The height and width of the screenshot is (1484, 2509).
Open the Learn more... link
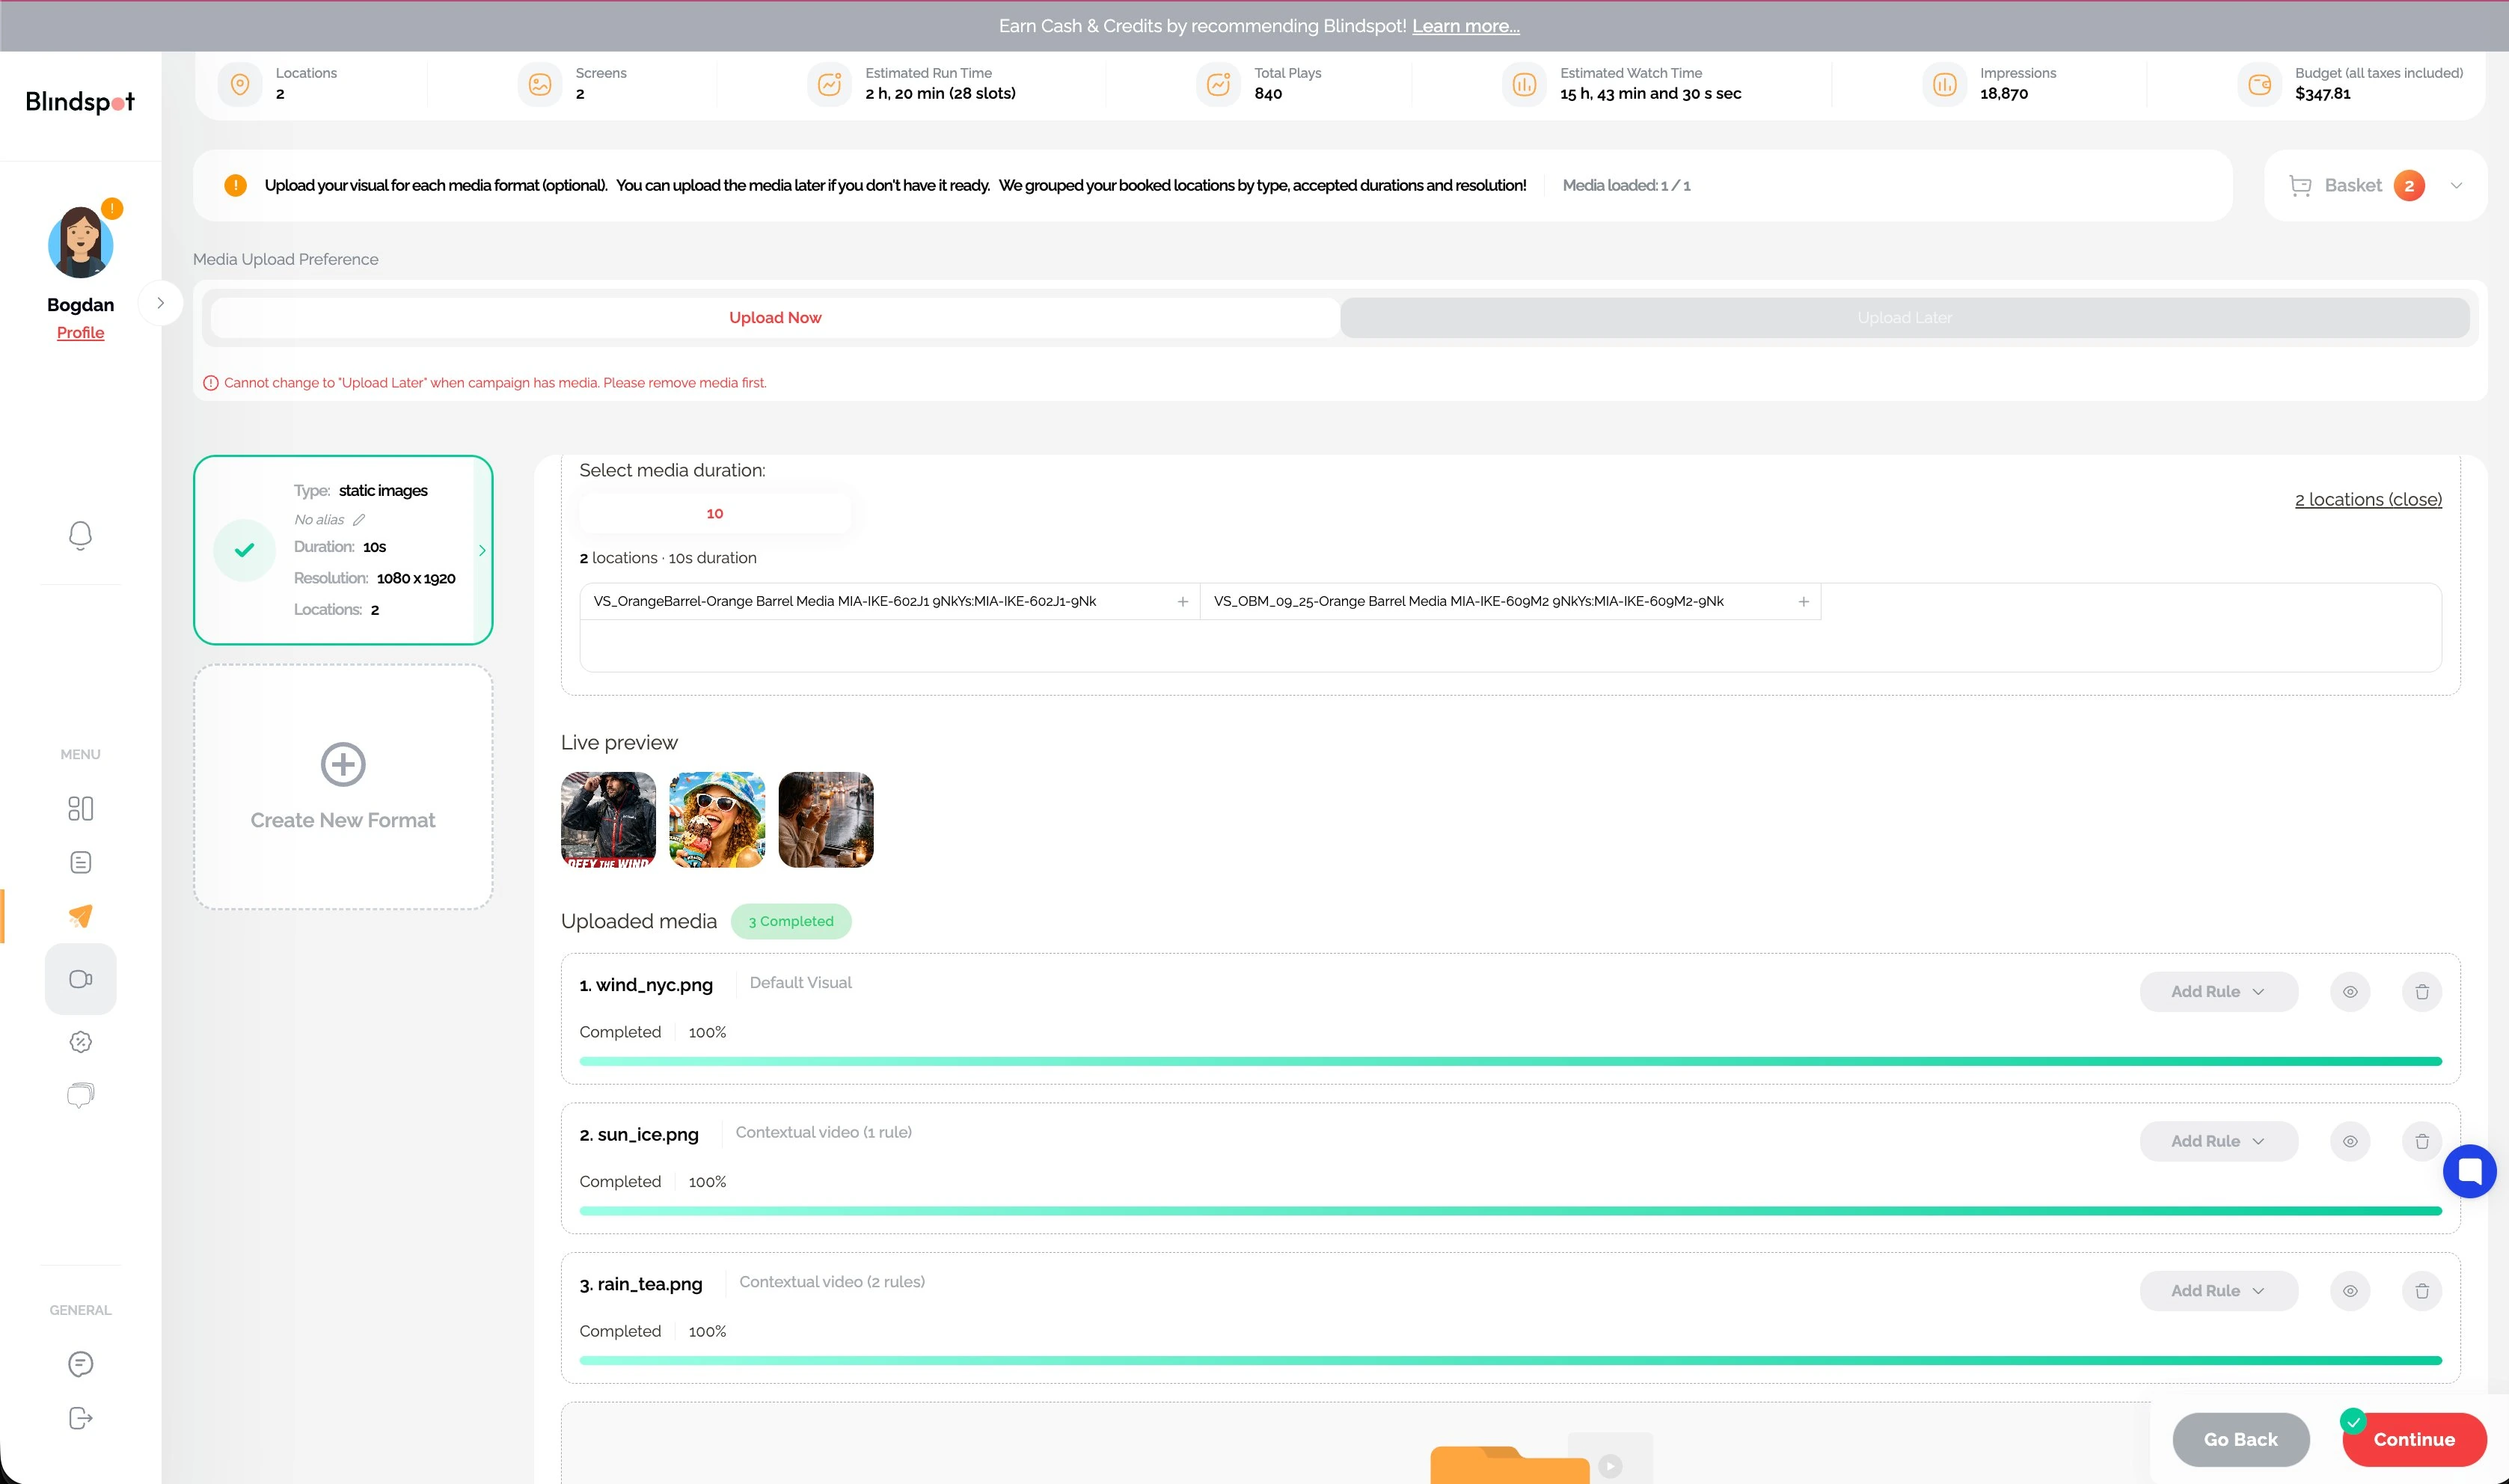pyautogui.click(x=1465, y=26)
